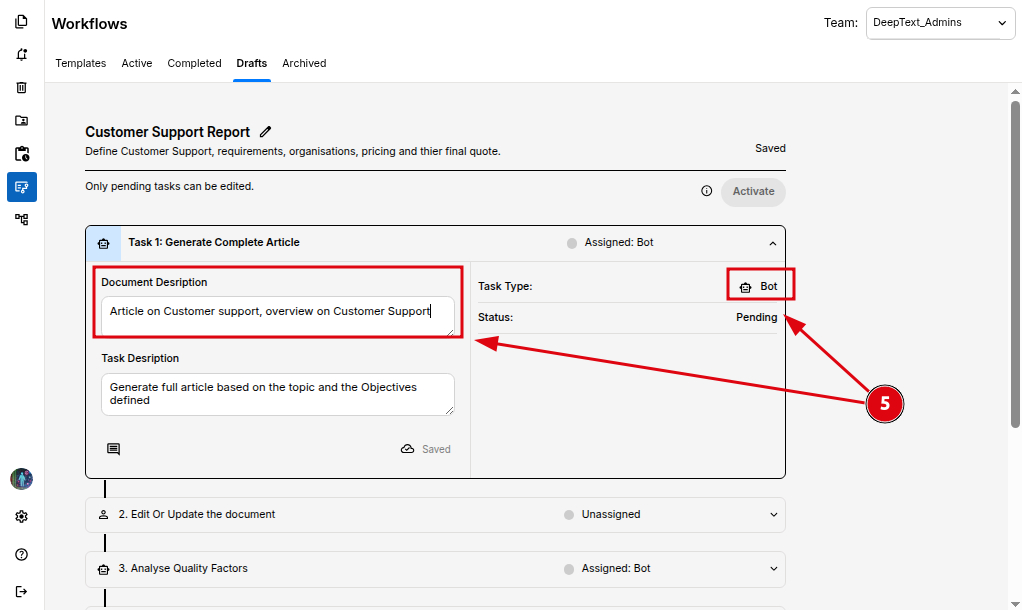Click the info icon beside Activate
The width and height of the screenshot is (1022, 610).
(707, 191)
